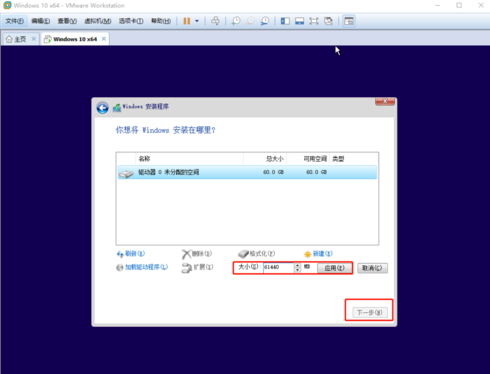Screen dimensions: 490x374
Task: Take a snapshot of the VM
Action: [x=236, y=21]
